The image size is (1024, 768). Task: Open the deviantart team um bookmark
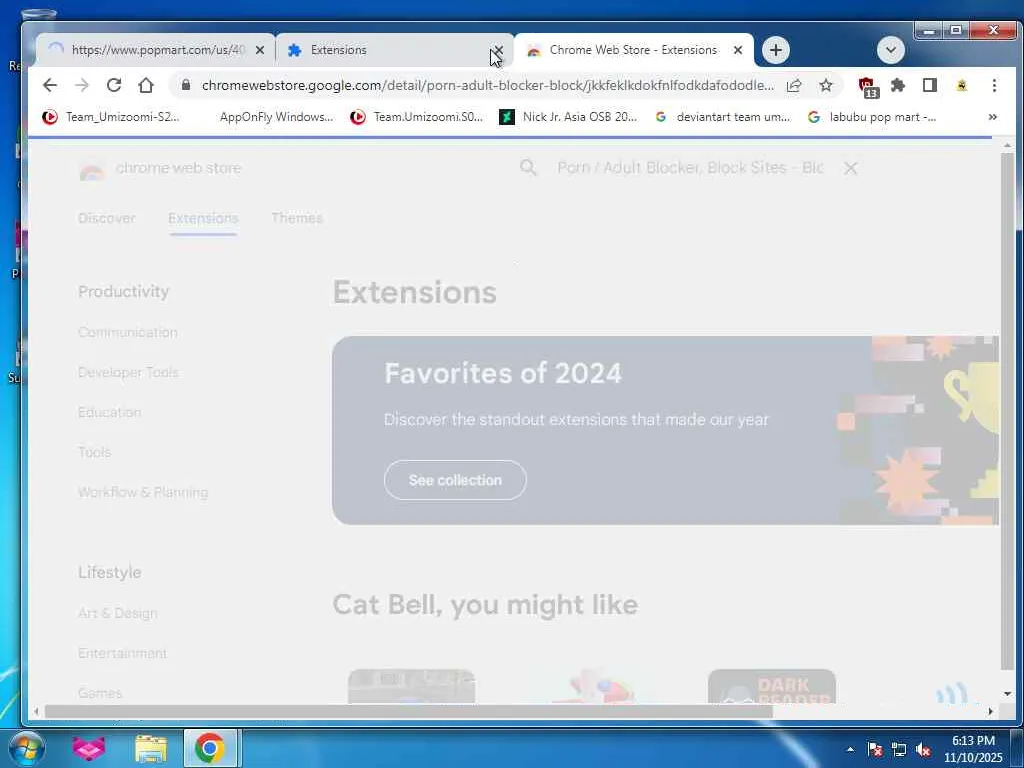click(723, 117)
